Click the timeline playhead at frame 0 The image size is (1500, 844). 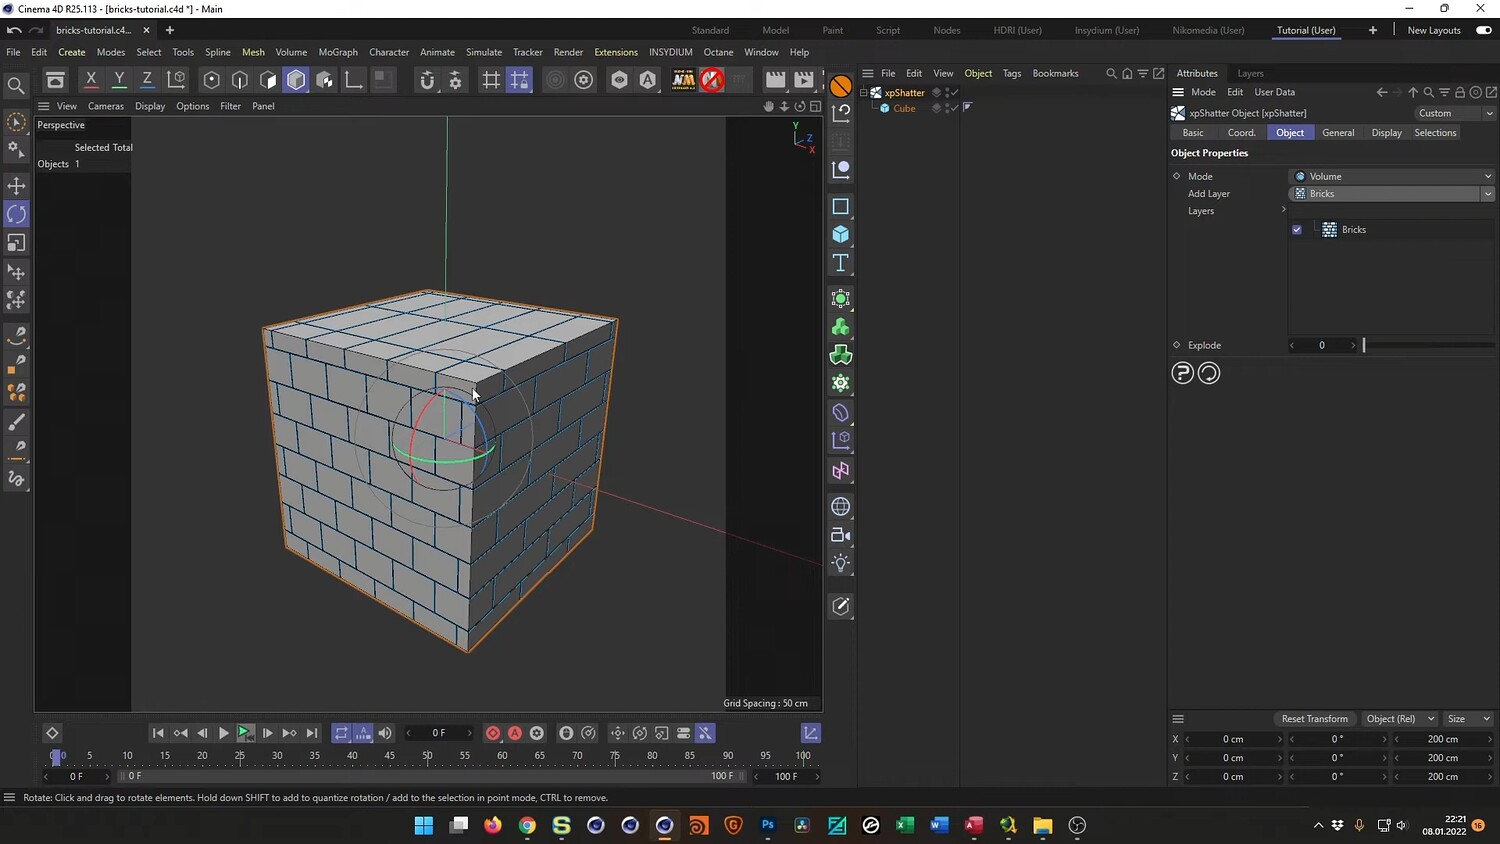[56, 756]
